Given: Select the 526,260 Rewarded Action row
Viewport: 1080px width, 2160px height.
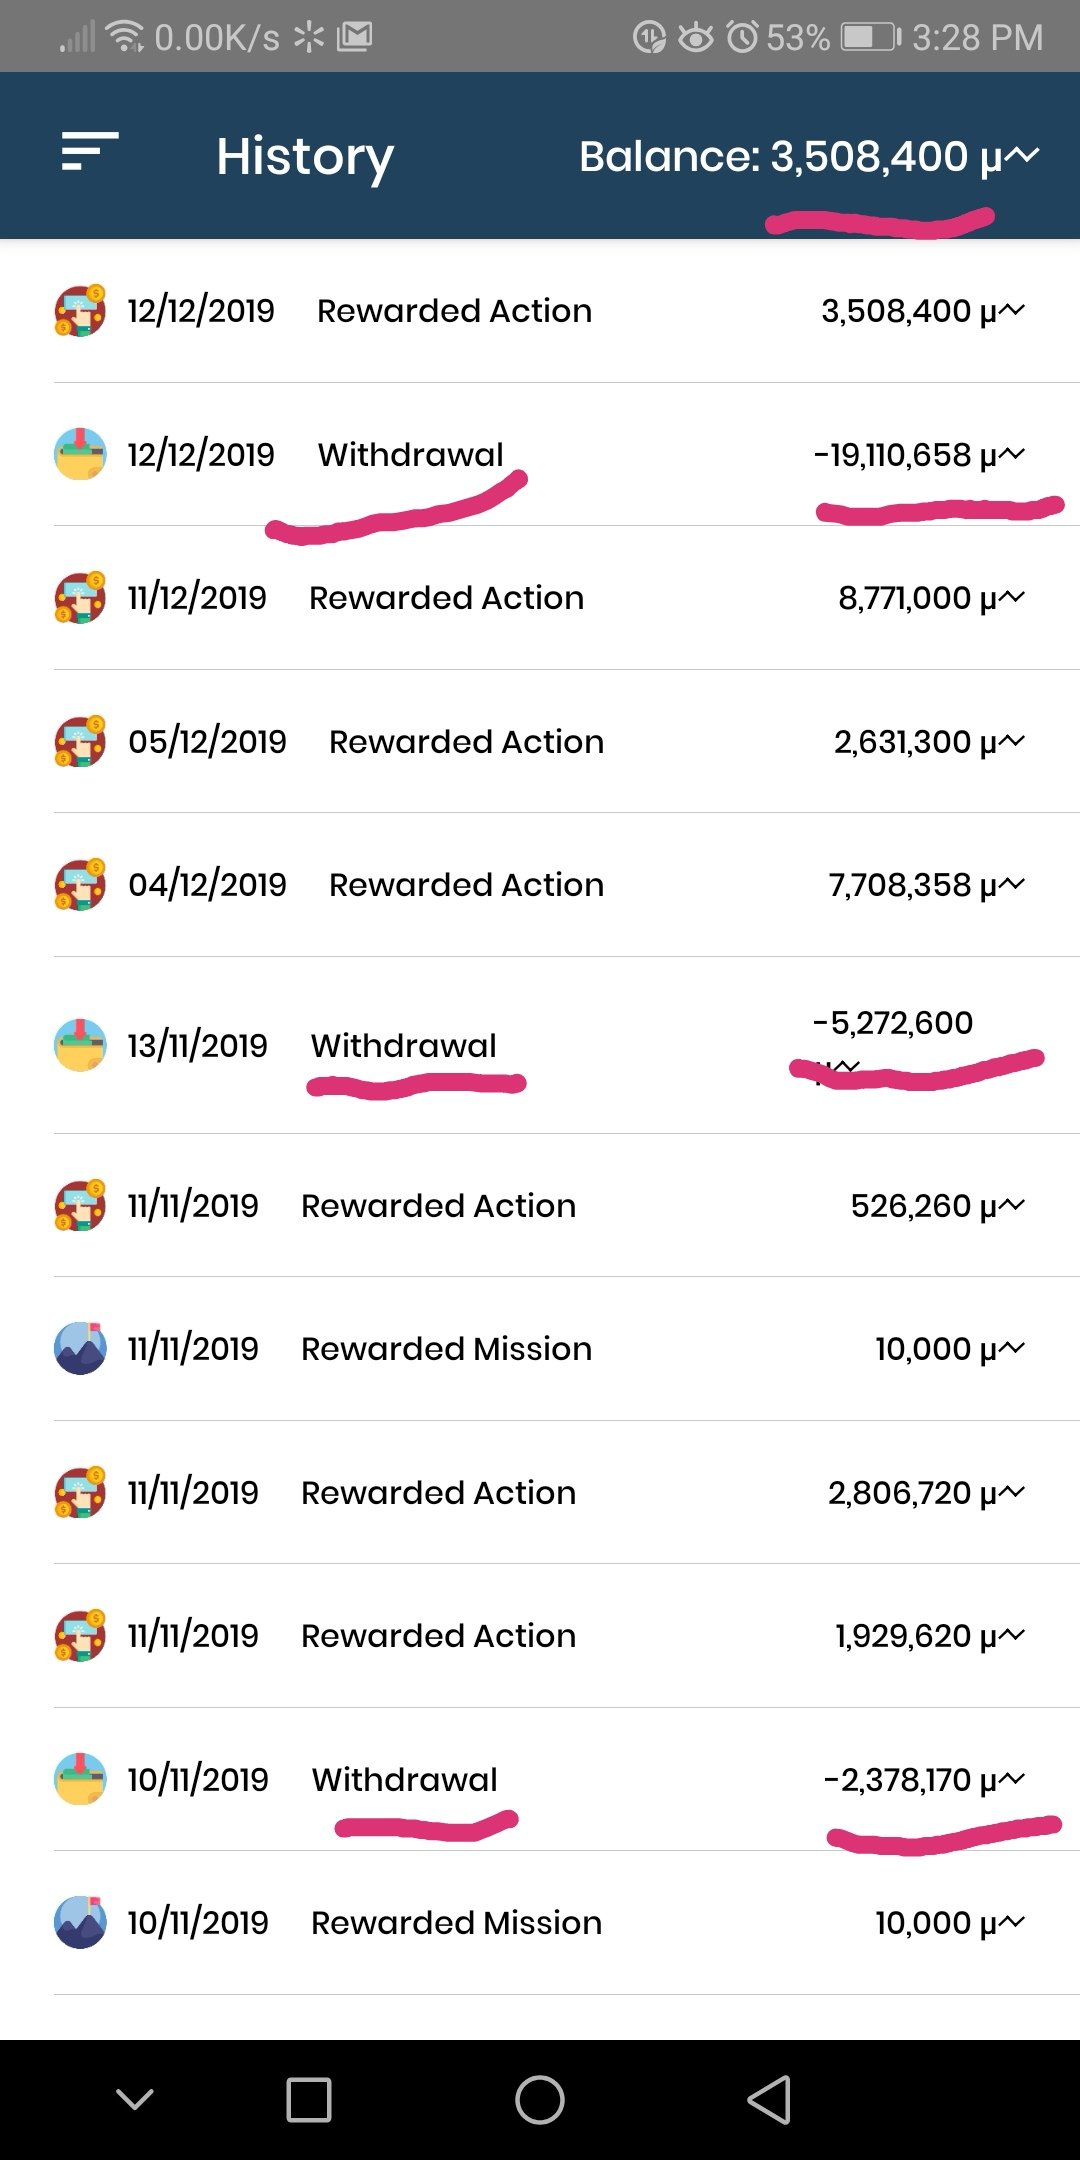Looking at the screenshot, I should (566, 1206).
